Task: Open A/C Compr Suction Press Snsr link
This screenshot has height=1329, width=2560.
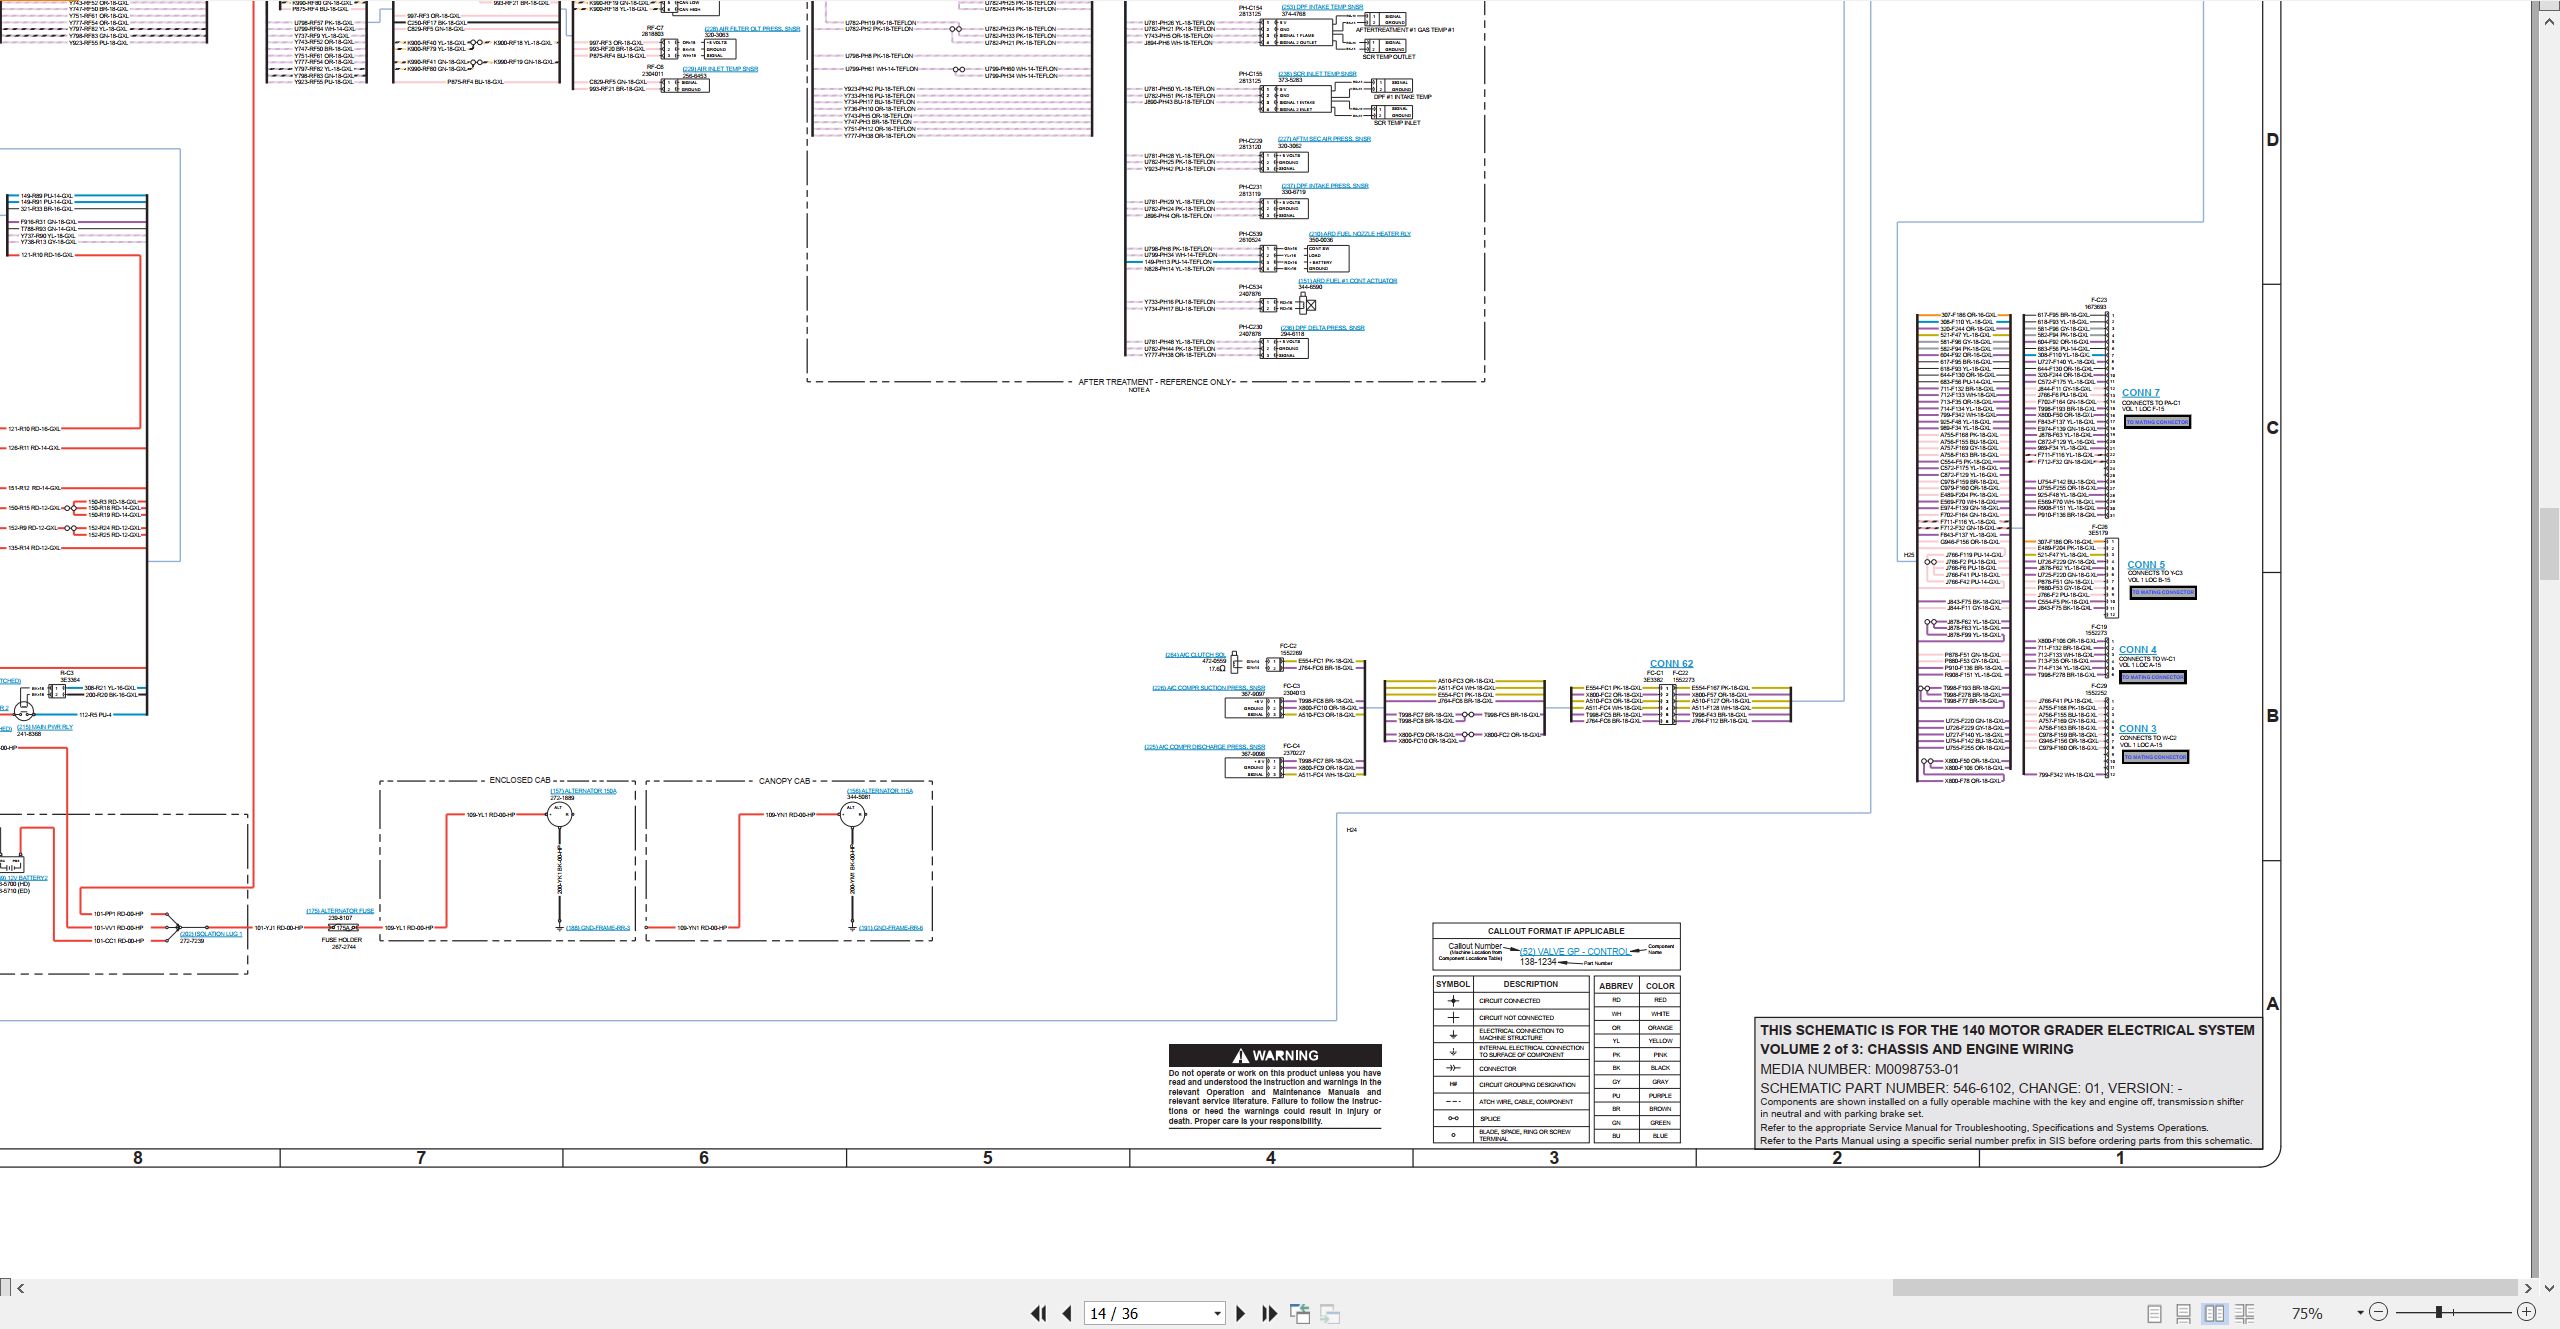Action: (x=1208, y=688)
